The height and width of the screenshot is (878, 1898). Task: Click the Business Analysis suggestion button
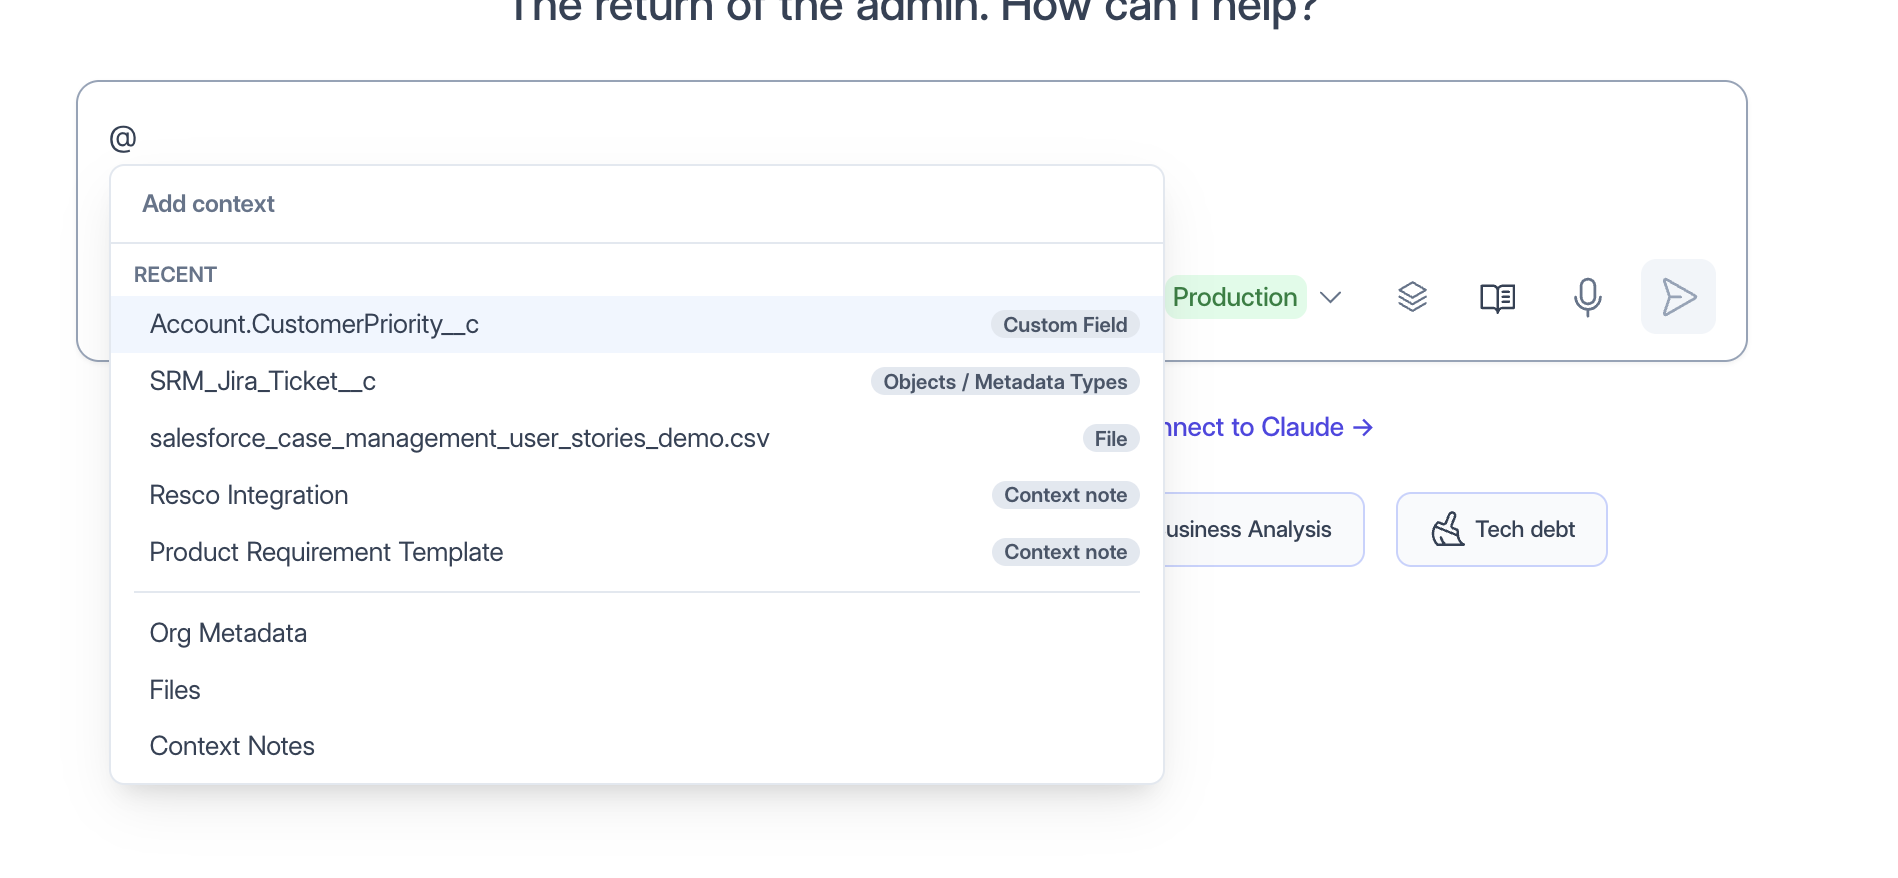[1263, 529]
